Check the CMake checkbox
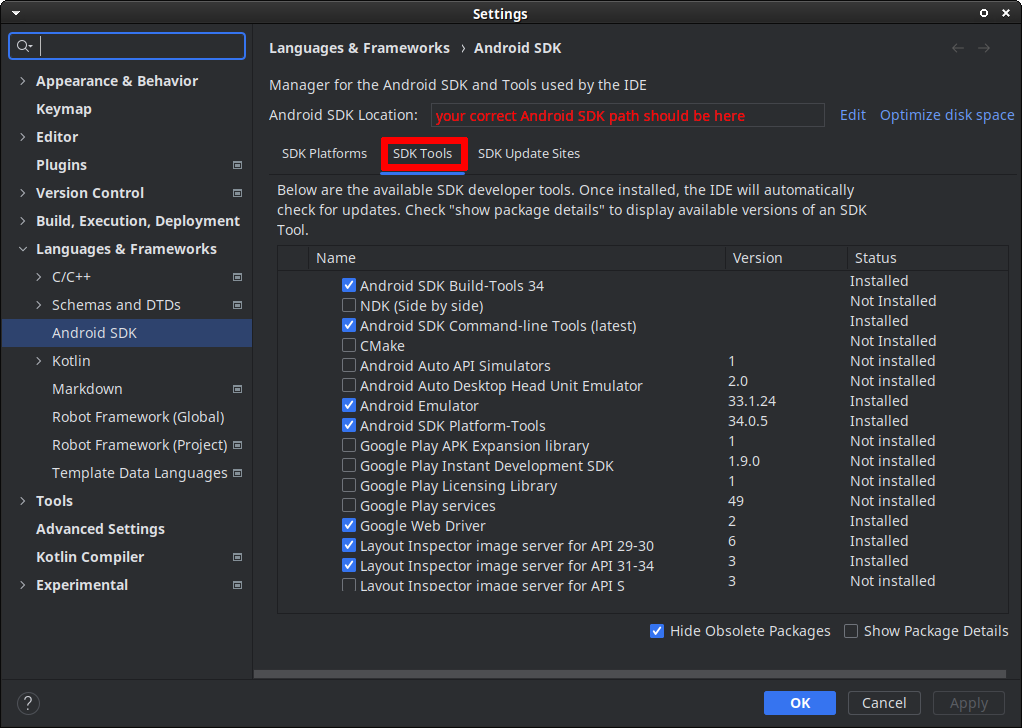 [349, 345]
